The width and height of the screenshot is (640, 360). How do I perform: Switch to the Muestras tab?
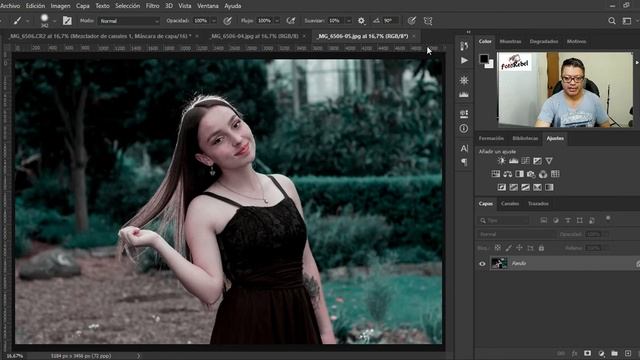point(511,42)
